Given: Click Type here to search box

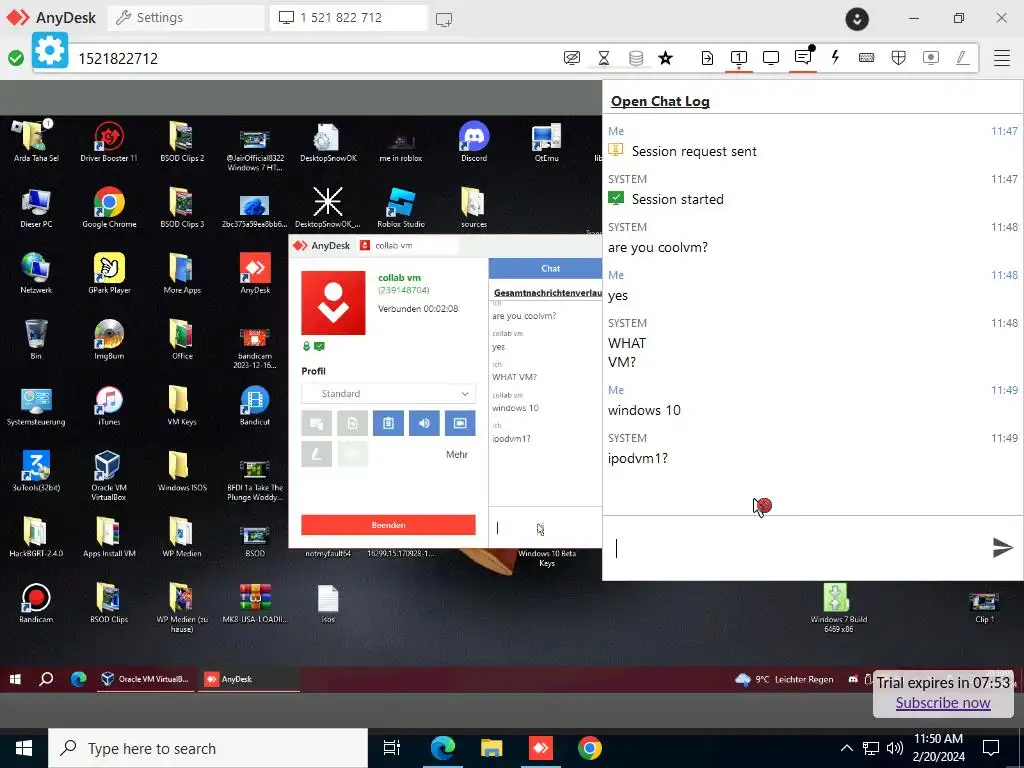Looking at the screenshot, I should 208,748.
